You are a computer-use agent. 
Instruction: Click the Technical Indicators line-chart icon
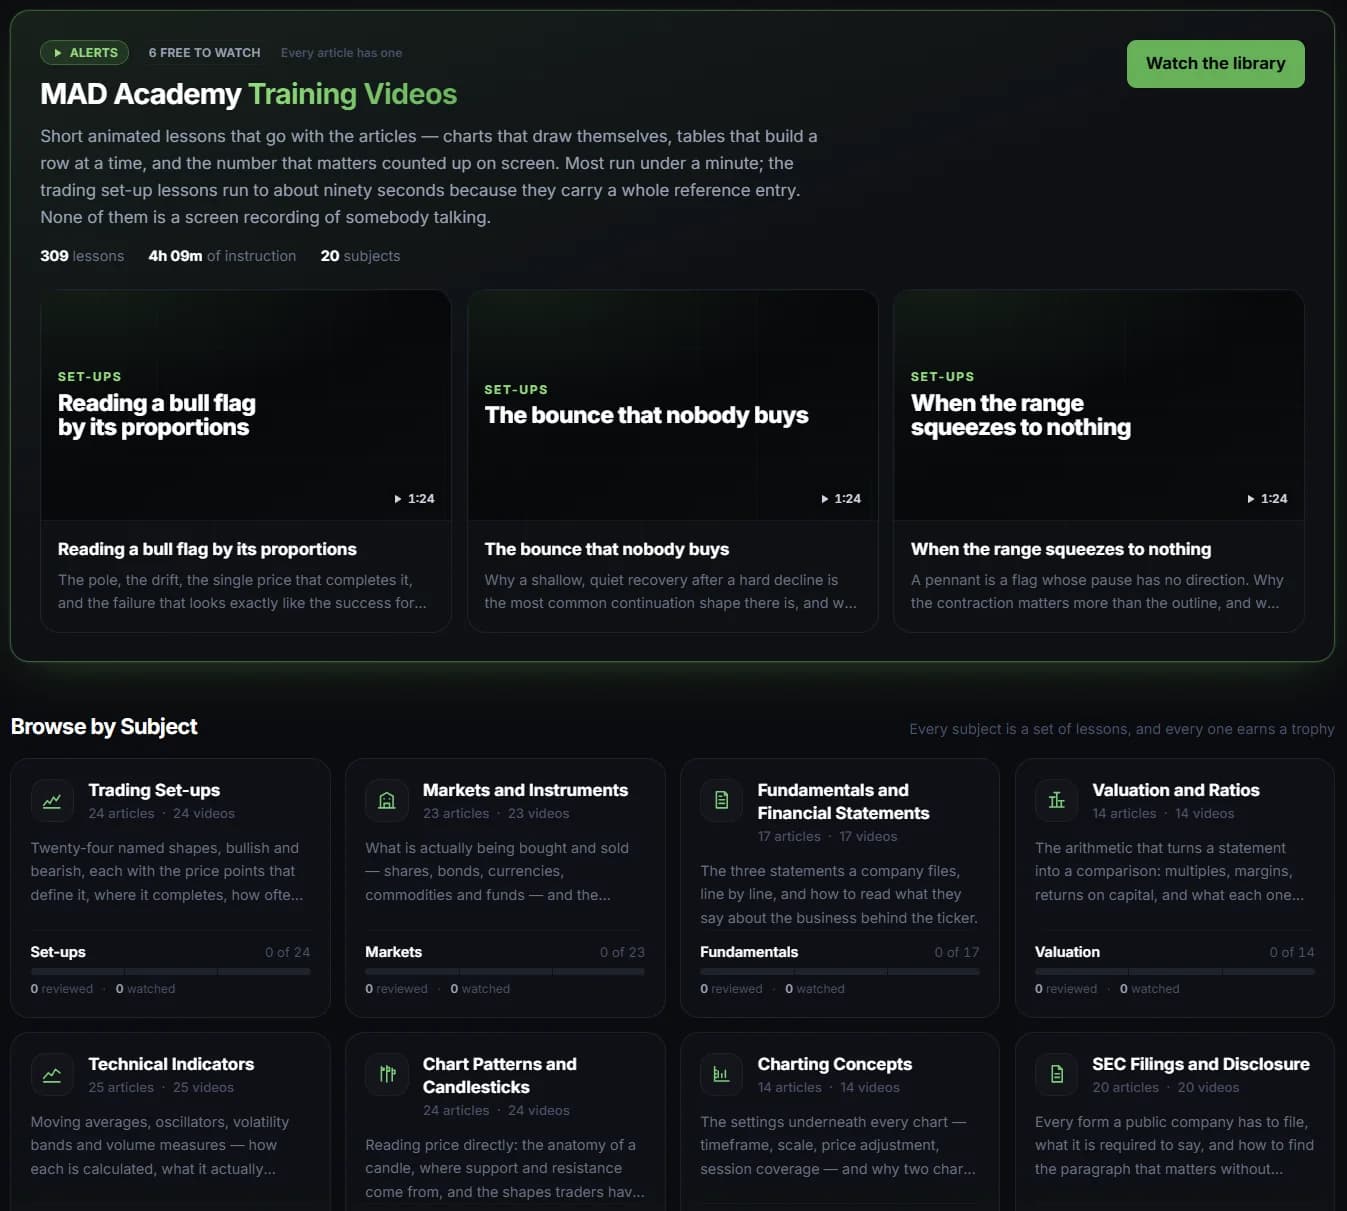coord(52,1075)
